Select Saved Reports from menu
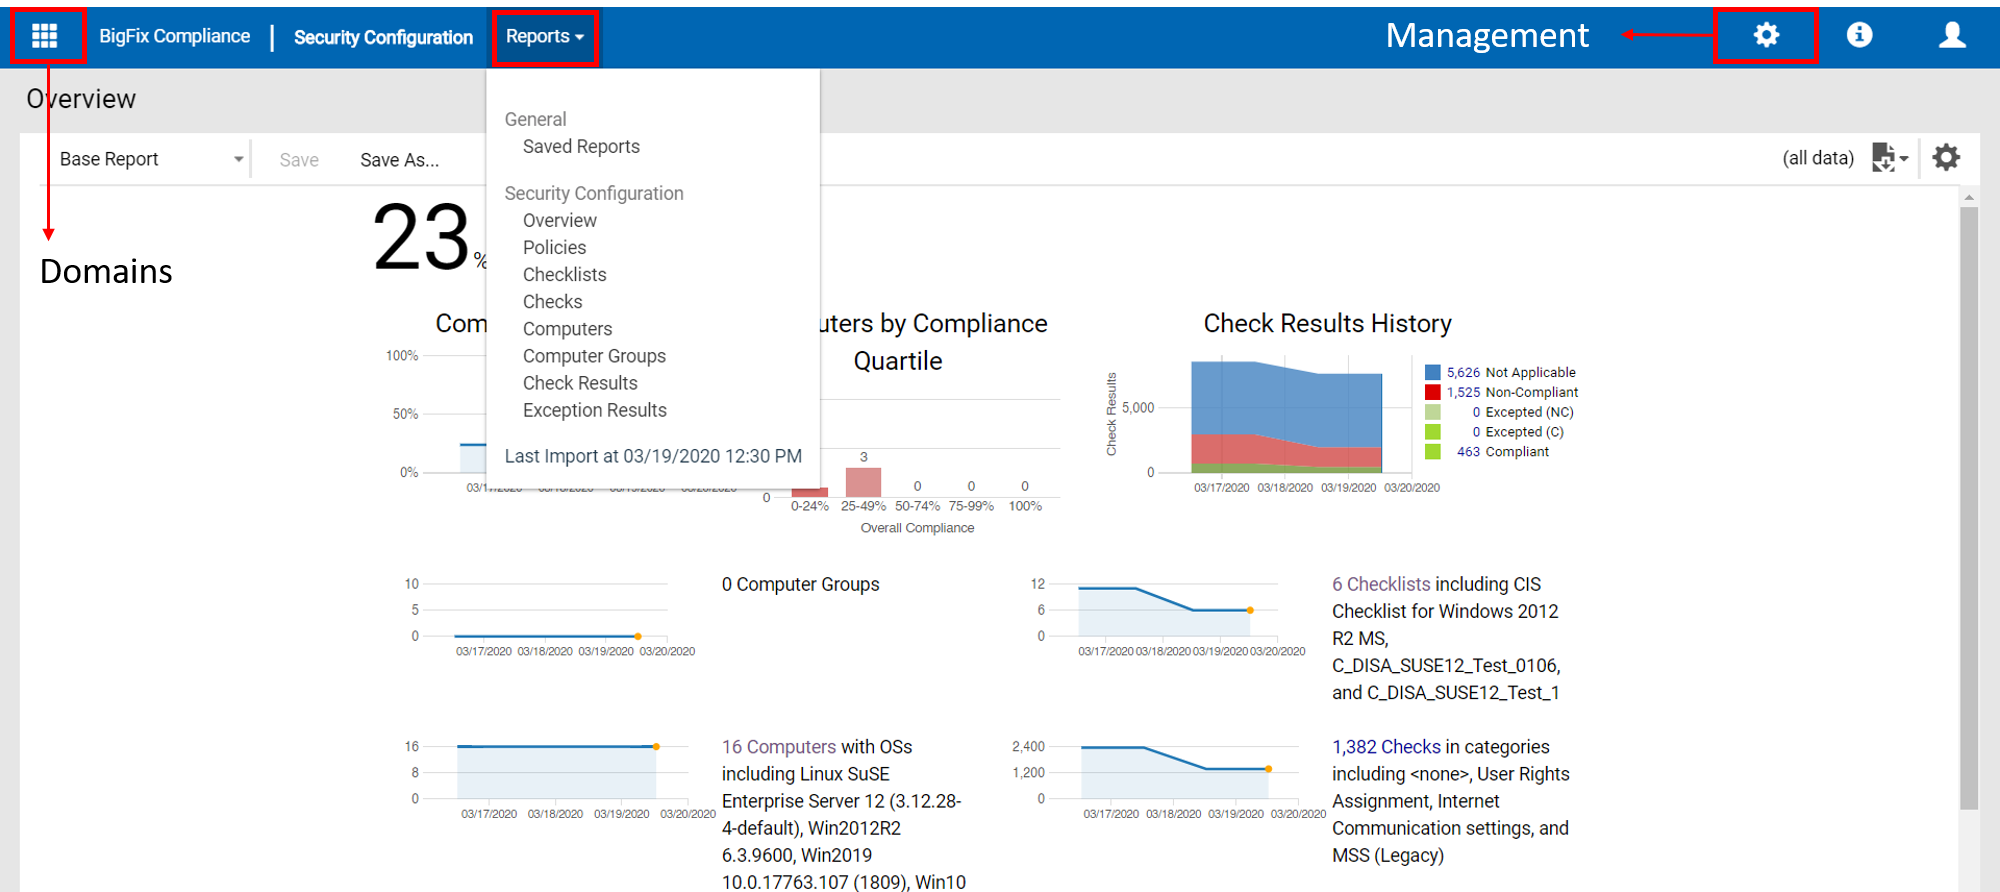Image resolution: width=2000 pixels, height=892 pixels. click(581, 147)
